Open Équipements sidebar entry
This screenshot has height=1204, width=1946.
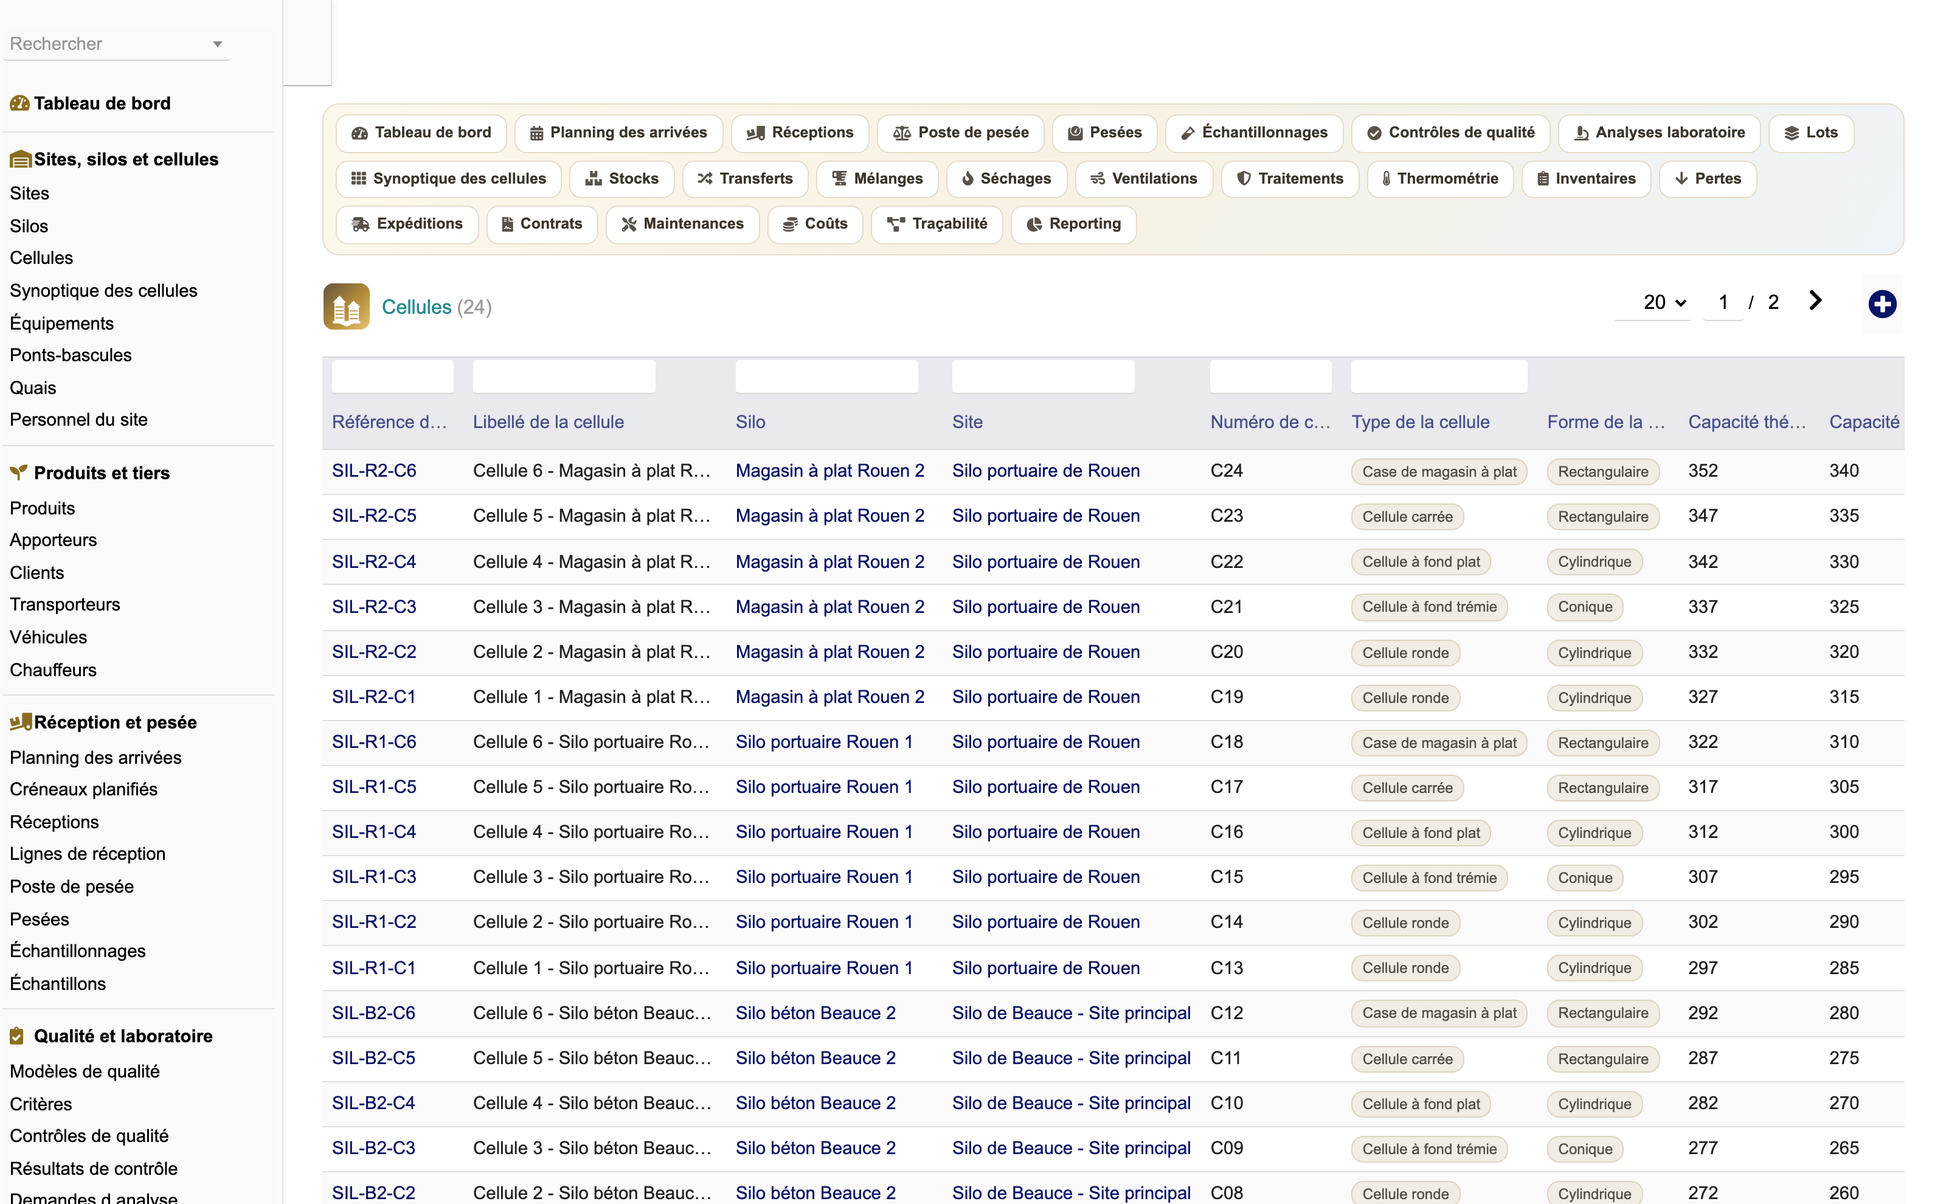point(62,323)
